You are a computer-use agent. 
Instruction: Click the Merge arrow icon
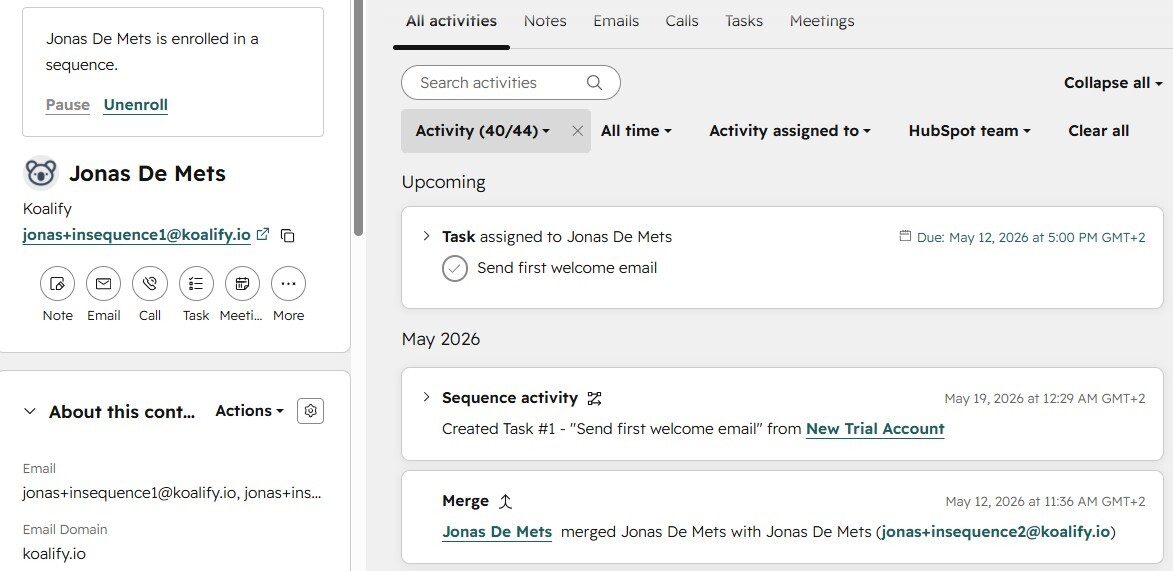506,501
